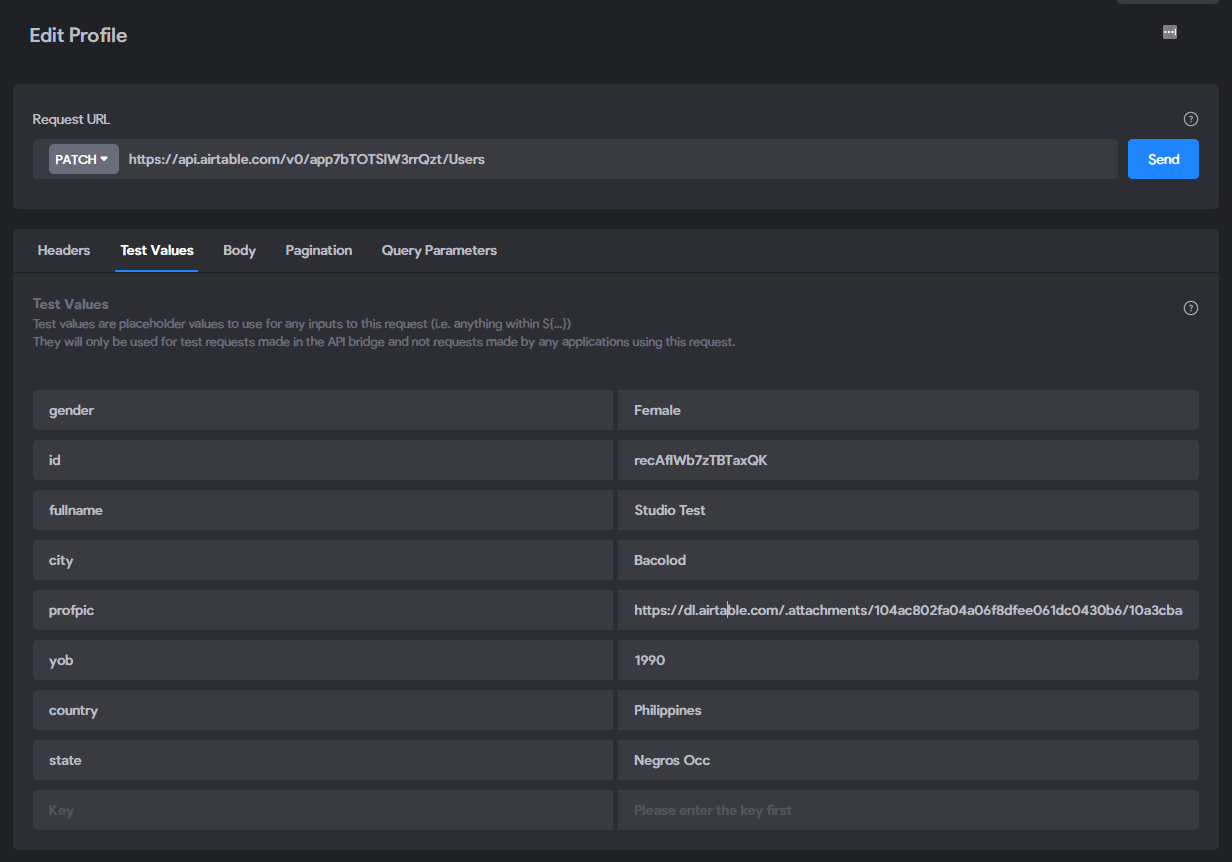Edit the Female value field
The image size is (1232, 862).
[908, 410]
